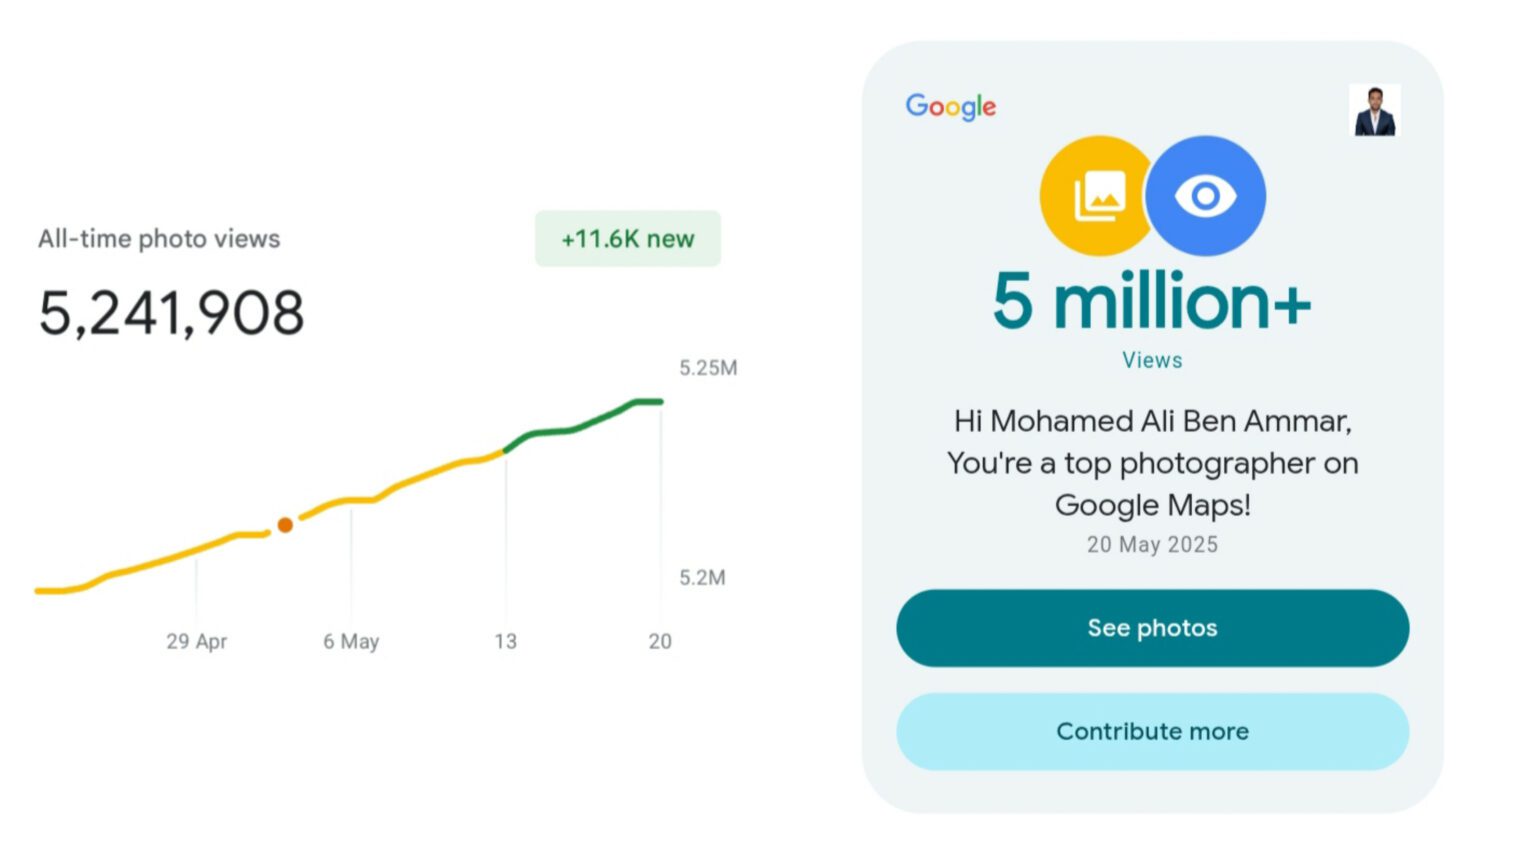Select the 29 Apr date label
Screen dimensions: 1536x864
coord(197,641)
